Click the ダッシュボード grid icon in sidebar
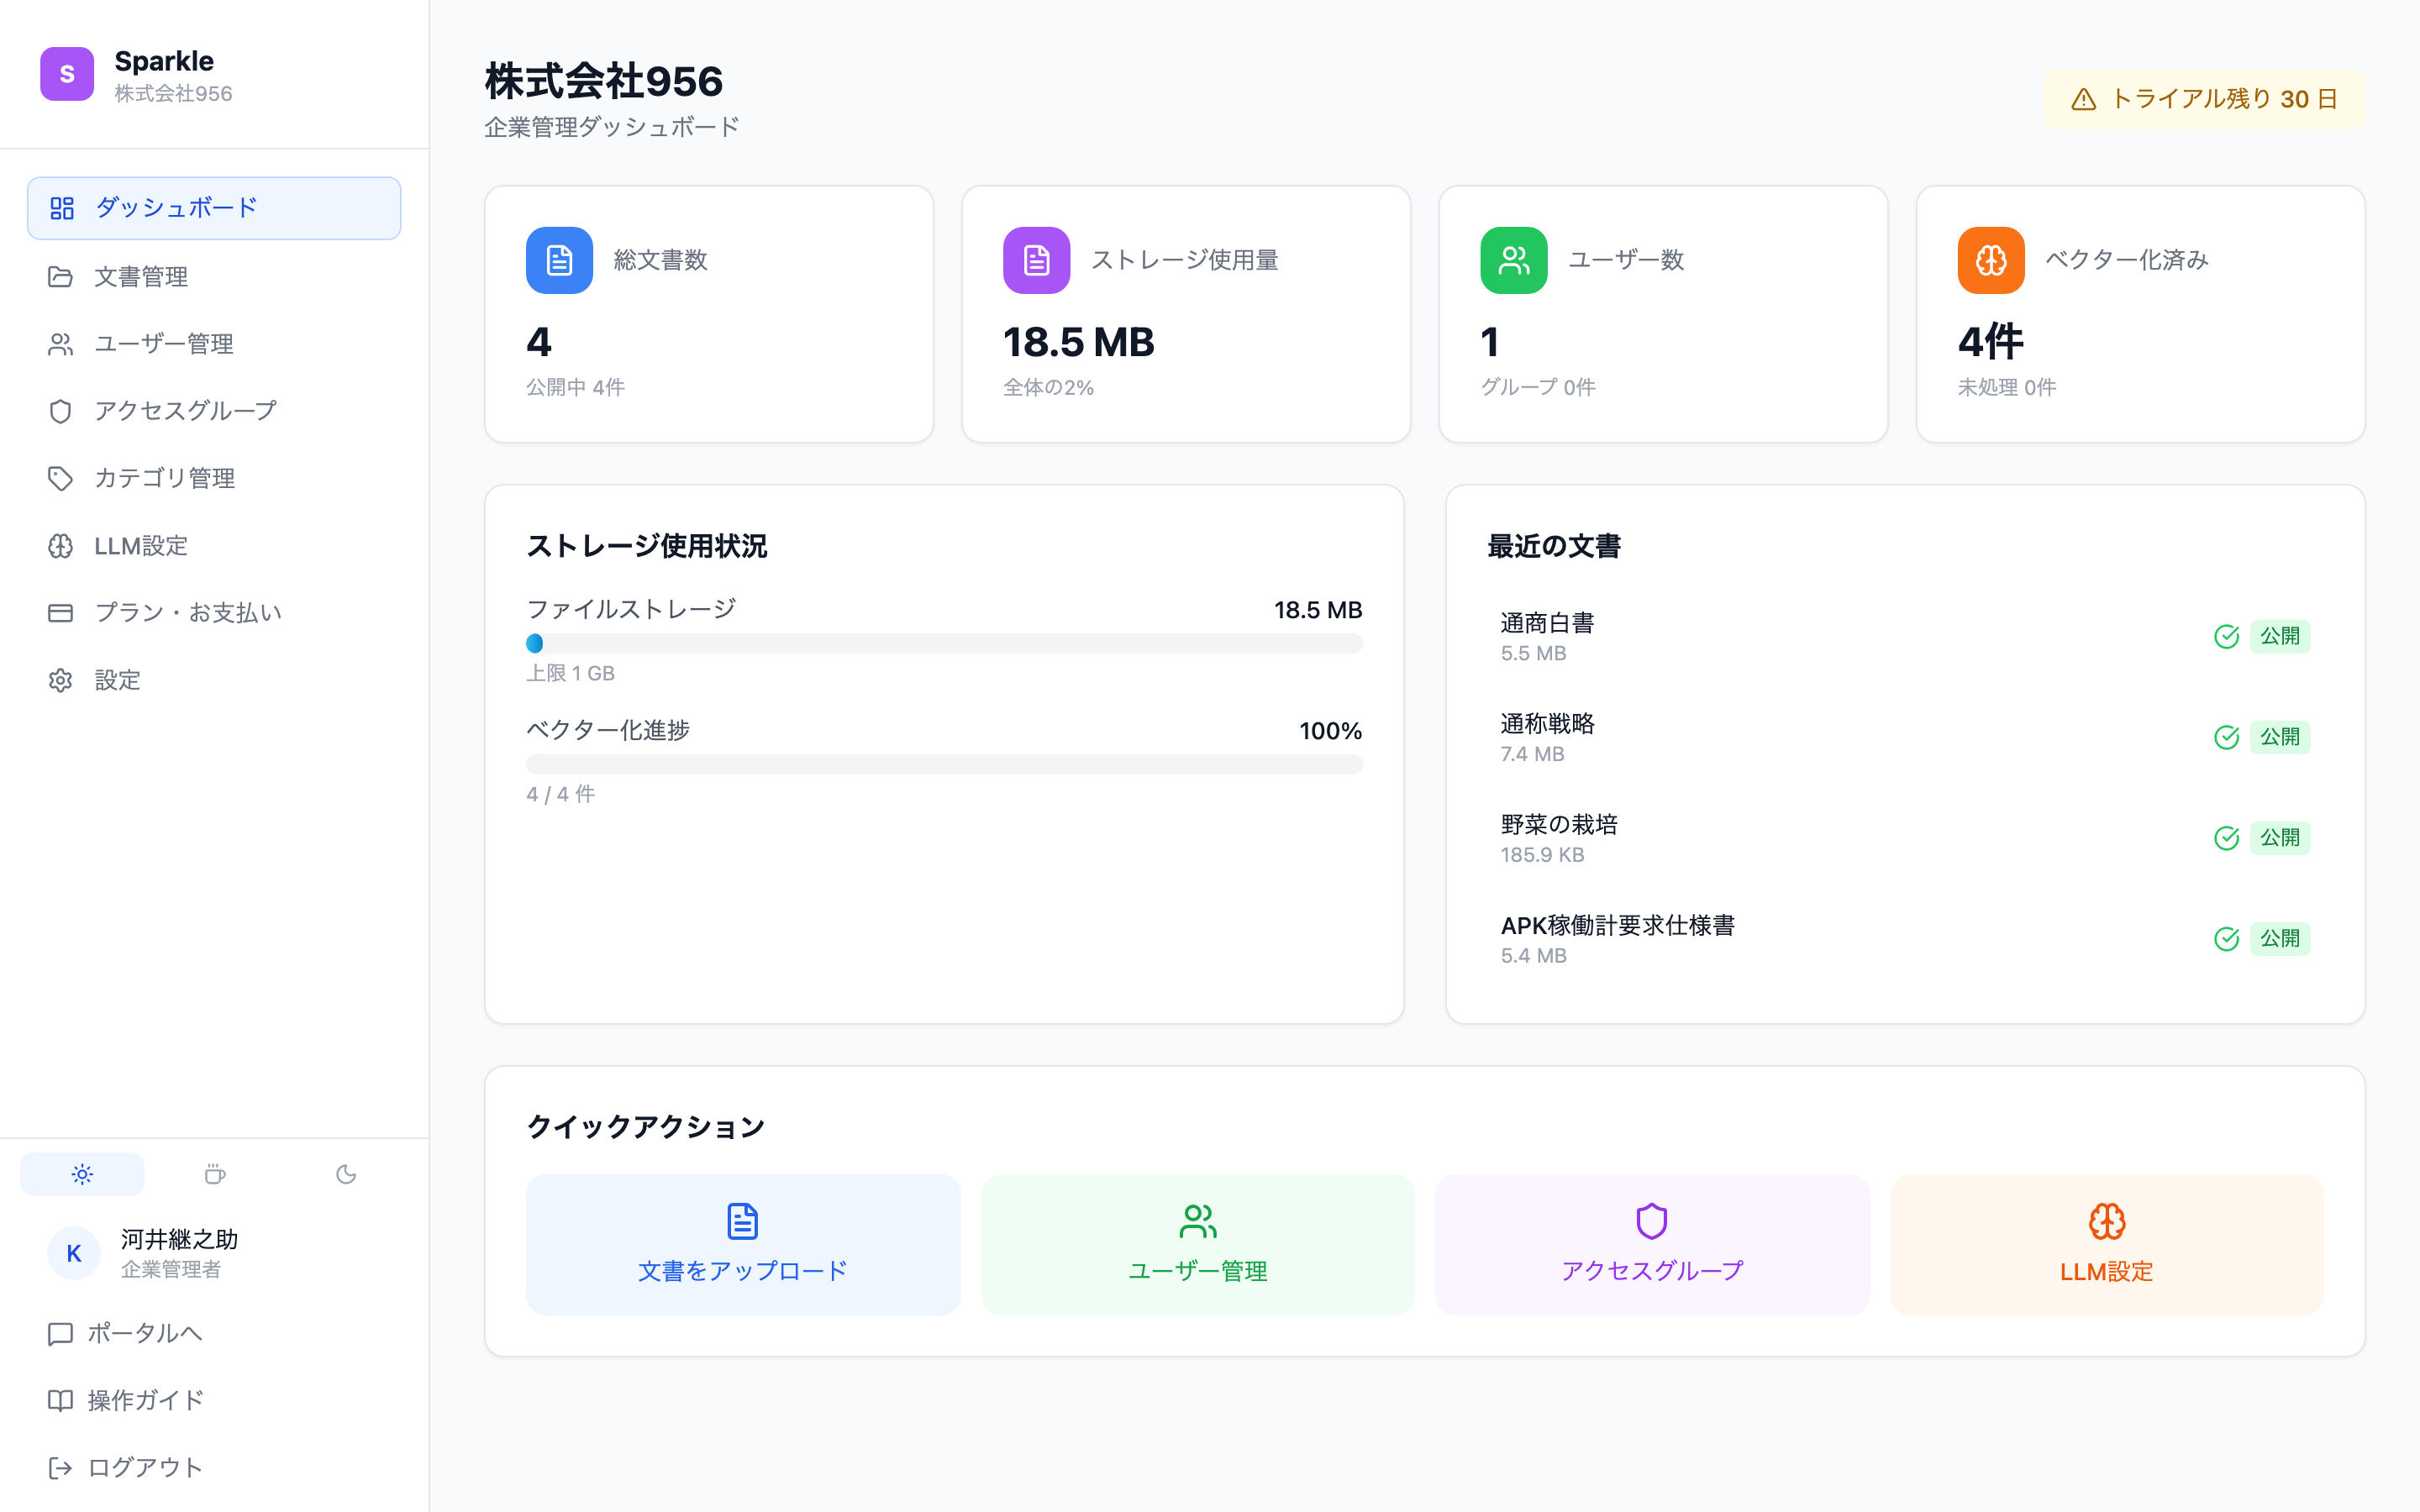2420x1512 pixels. [62, 208]
